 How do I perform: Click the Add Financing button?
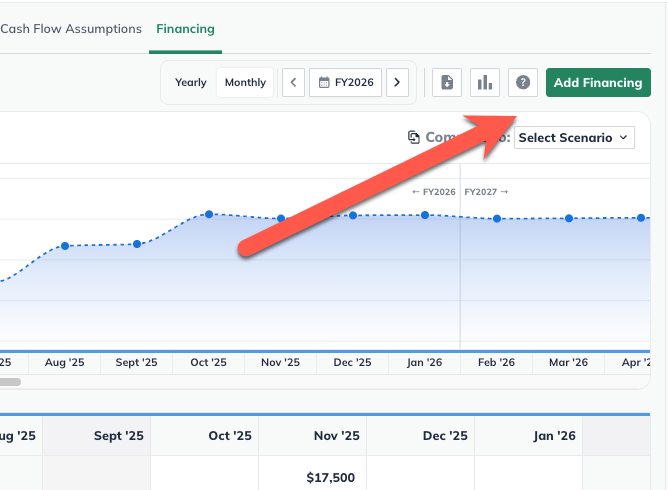[598, 82]
